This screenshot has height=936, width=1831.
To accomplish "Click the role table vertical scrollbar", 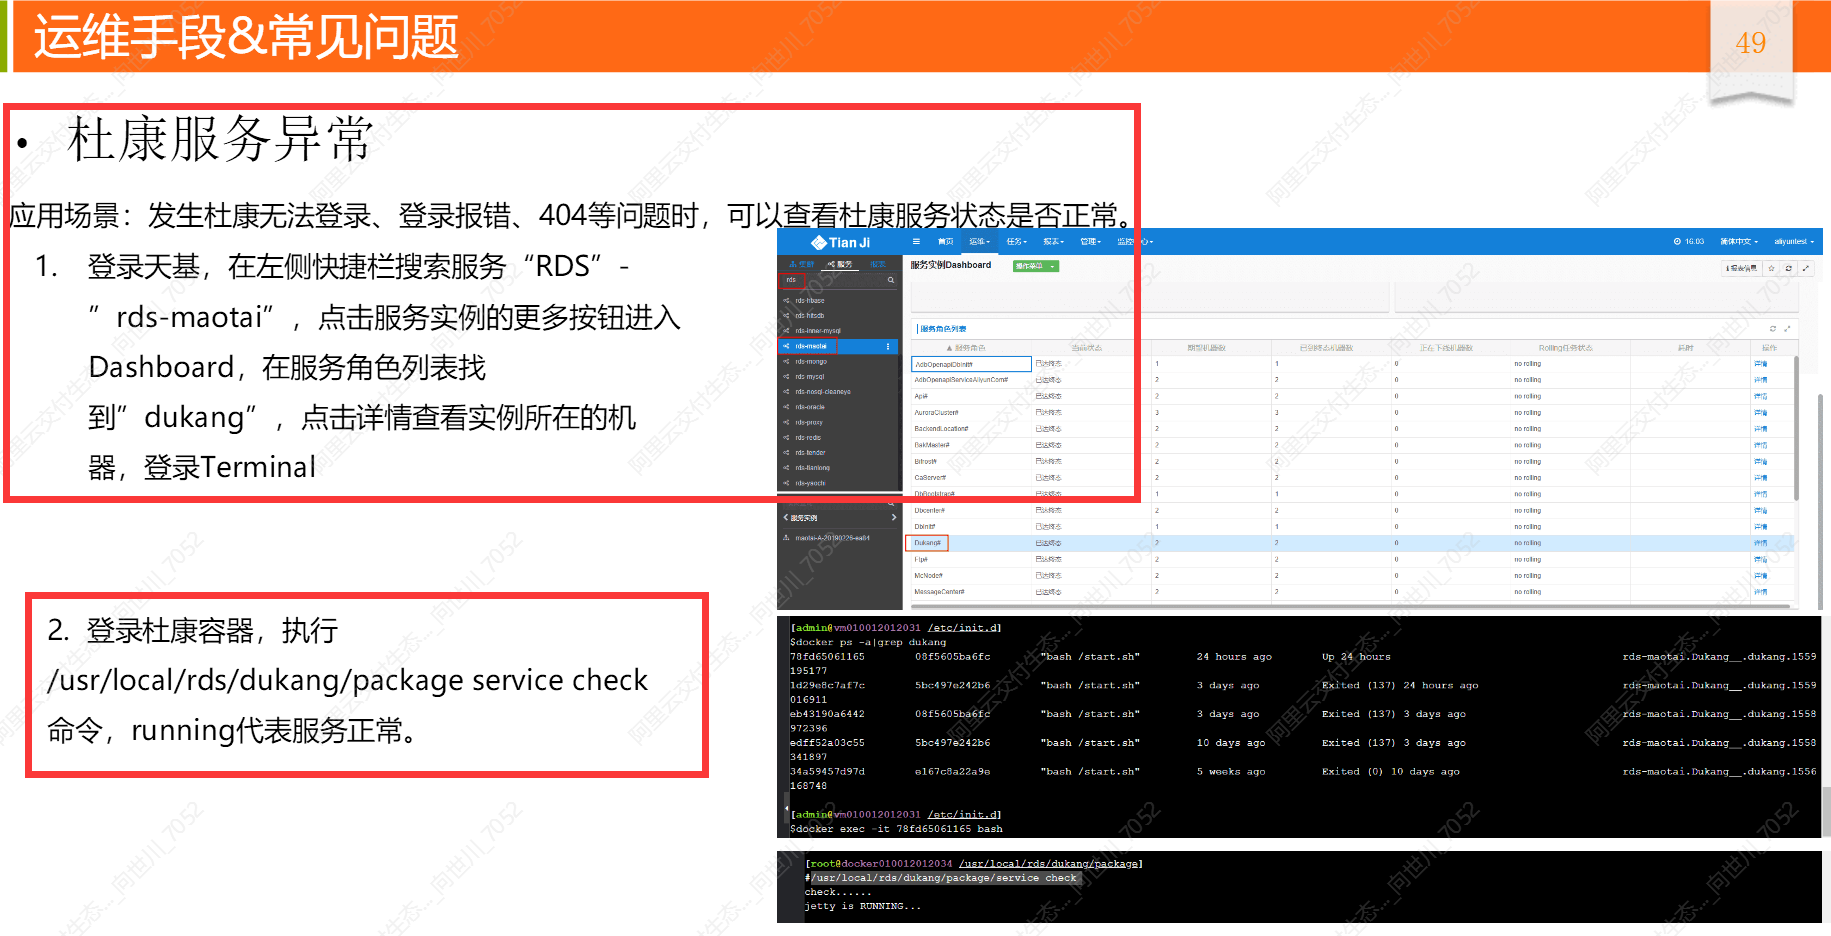I will pyautogui.click(x=1796, y=427).
